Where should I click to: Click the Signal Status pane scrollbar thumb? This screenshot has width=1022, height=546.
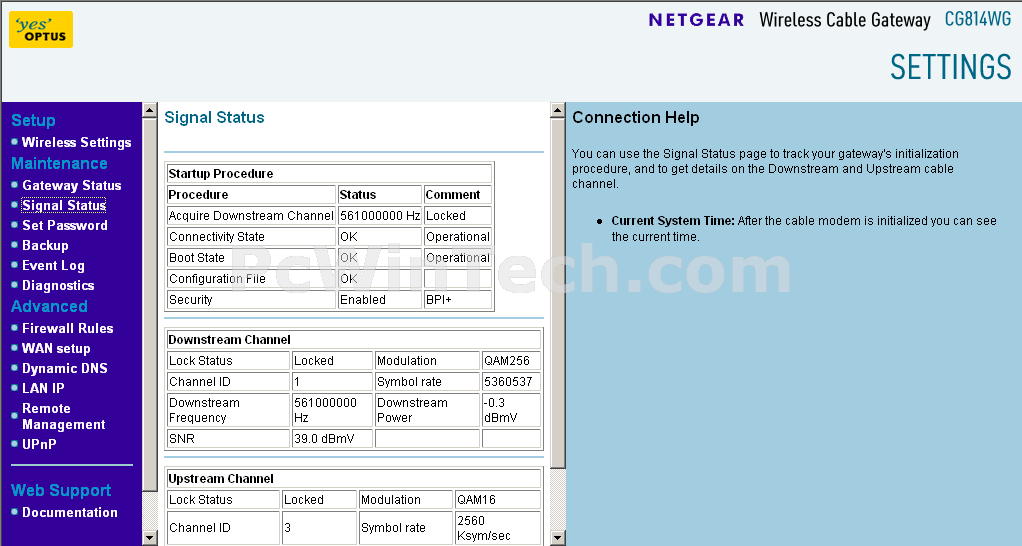coord(557,293)
